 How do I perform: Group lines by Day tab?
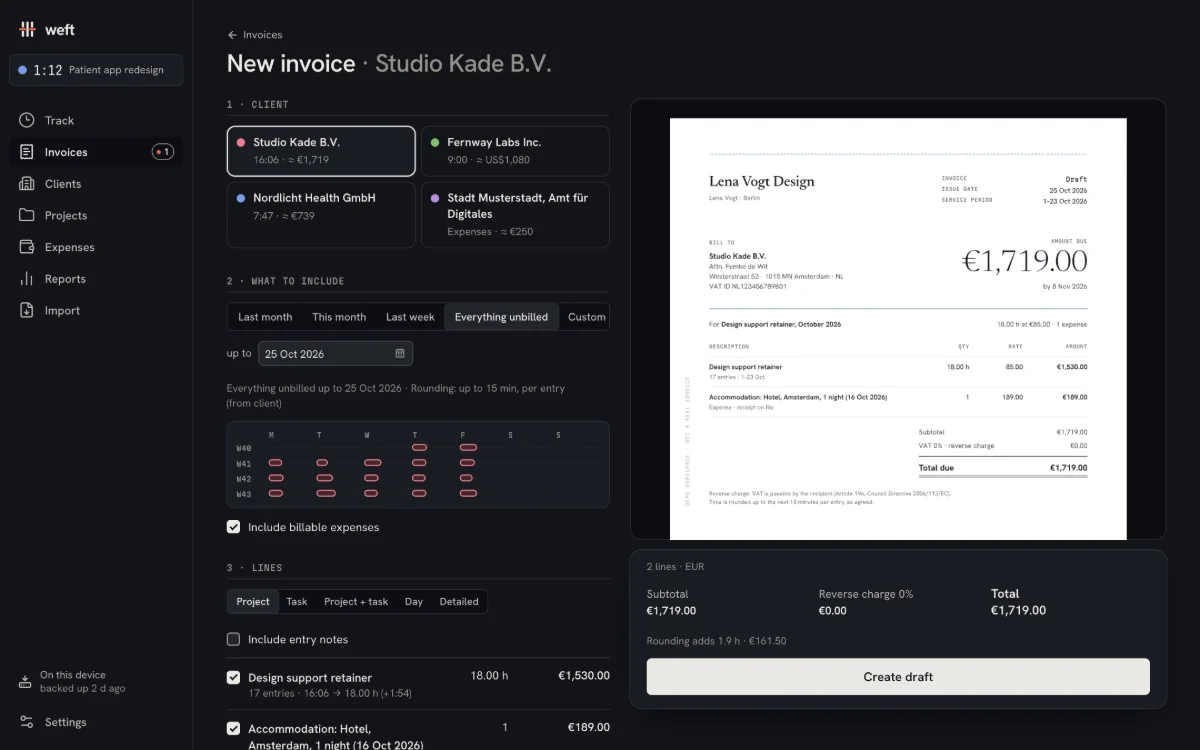click(x=414, y=601)
